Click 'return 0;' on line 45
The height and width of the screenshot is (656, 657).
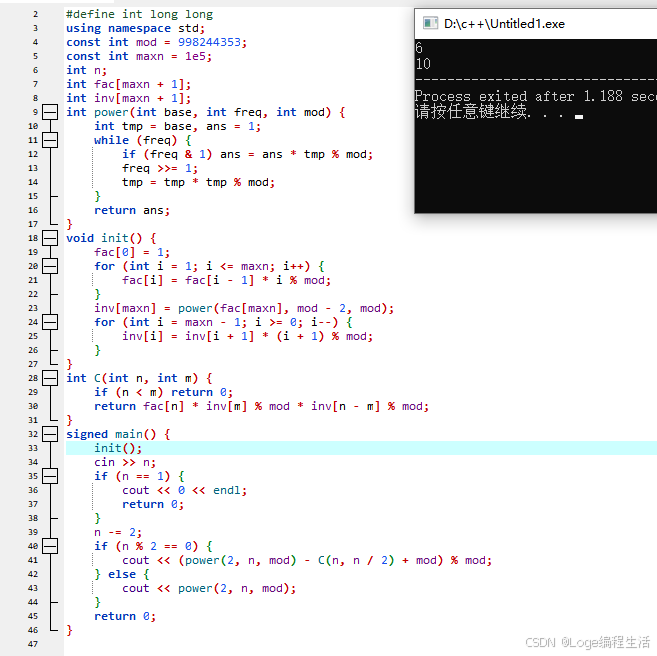(125, 616)
